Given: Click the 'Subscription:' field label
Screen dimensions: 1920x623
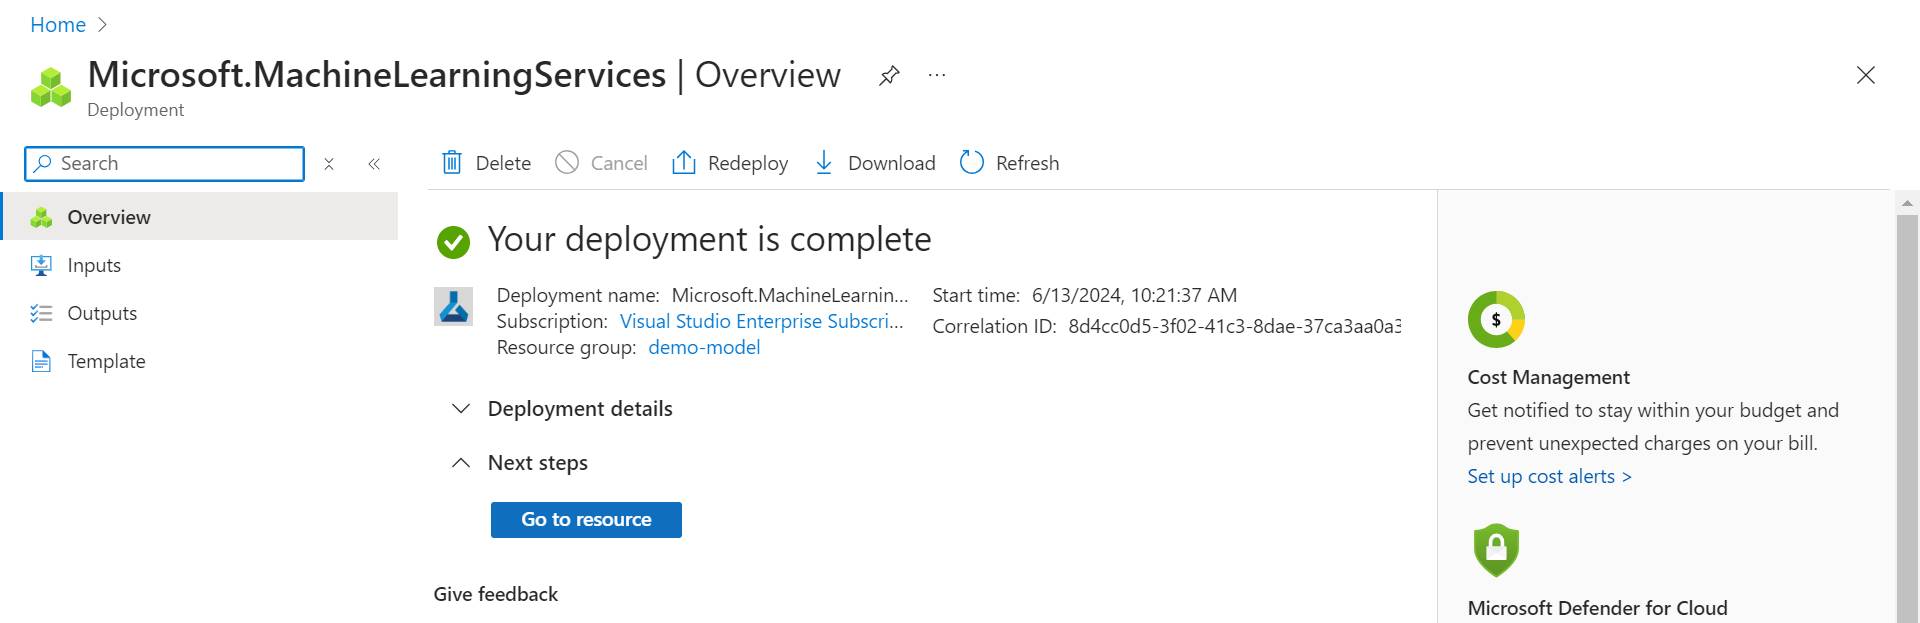Looking at the screenshot, I should coord(552,321).
